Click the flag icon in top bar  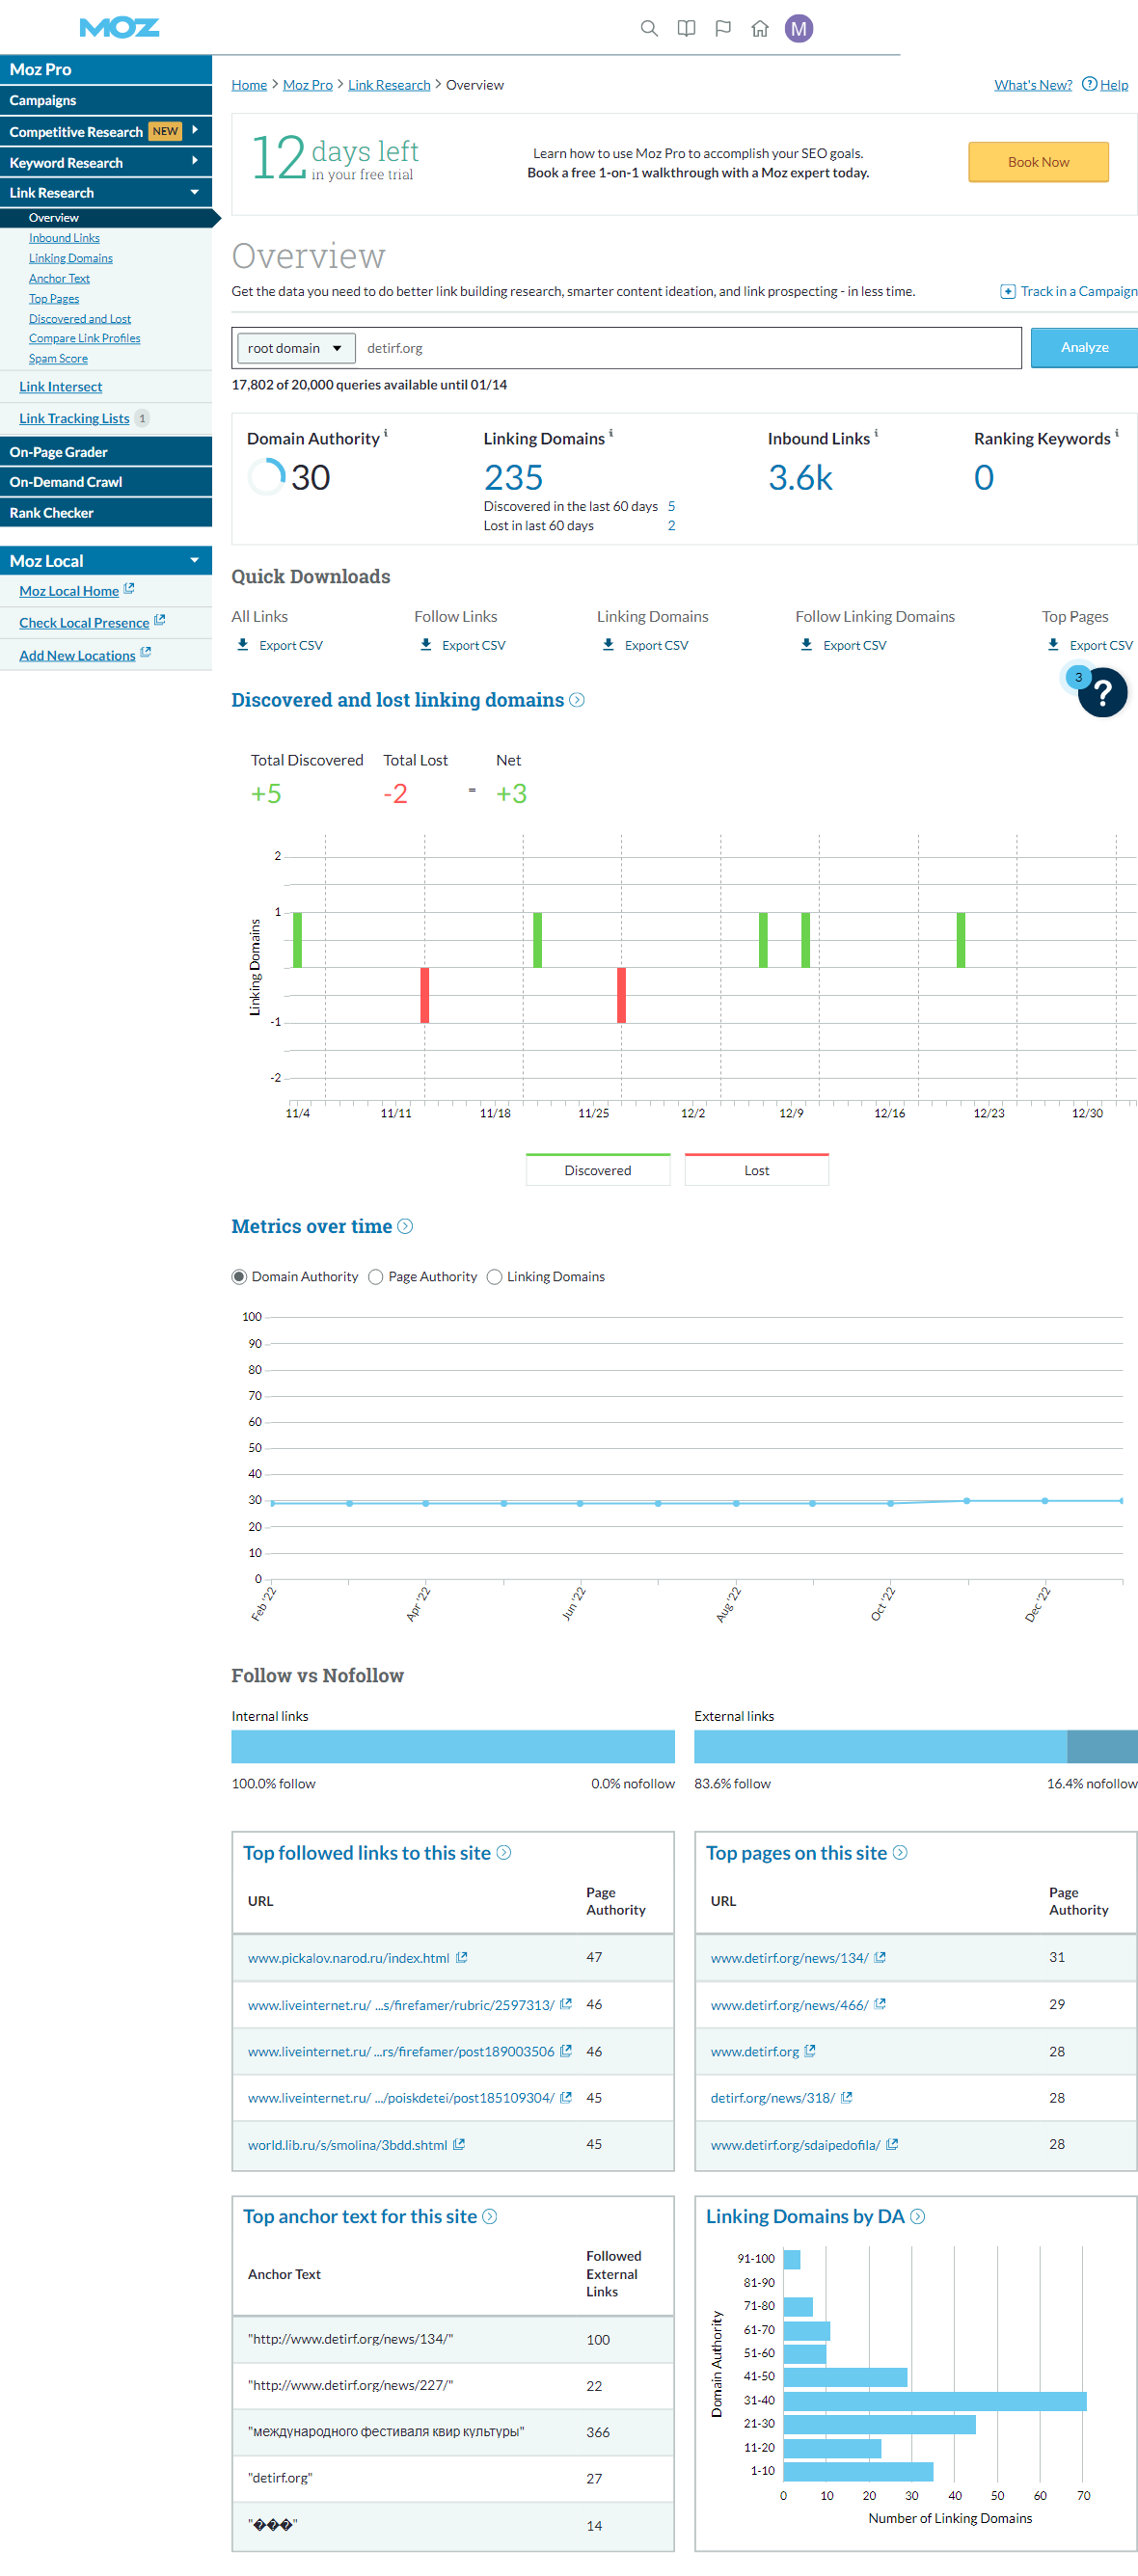coord(723,28)
